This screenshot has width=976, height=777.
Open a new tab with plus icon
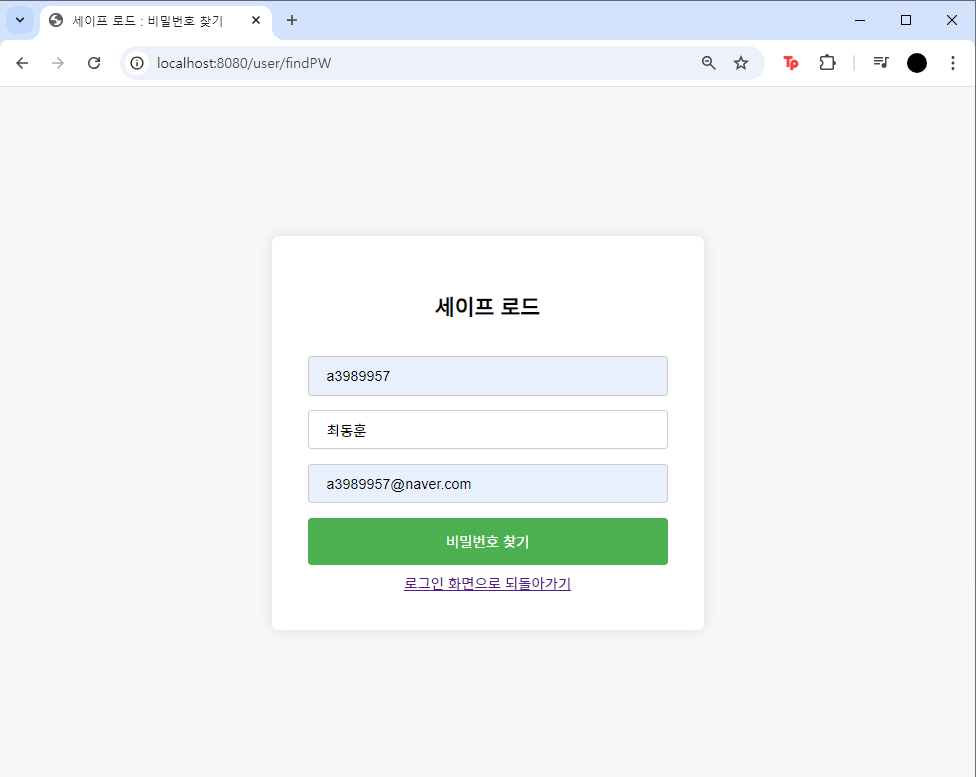(292, 21)
